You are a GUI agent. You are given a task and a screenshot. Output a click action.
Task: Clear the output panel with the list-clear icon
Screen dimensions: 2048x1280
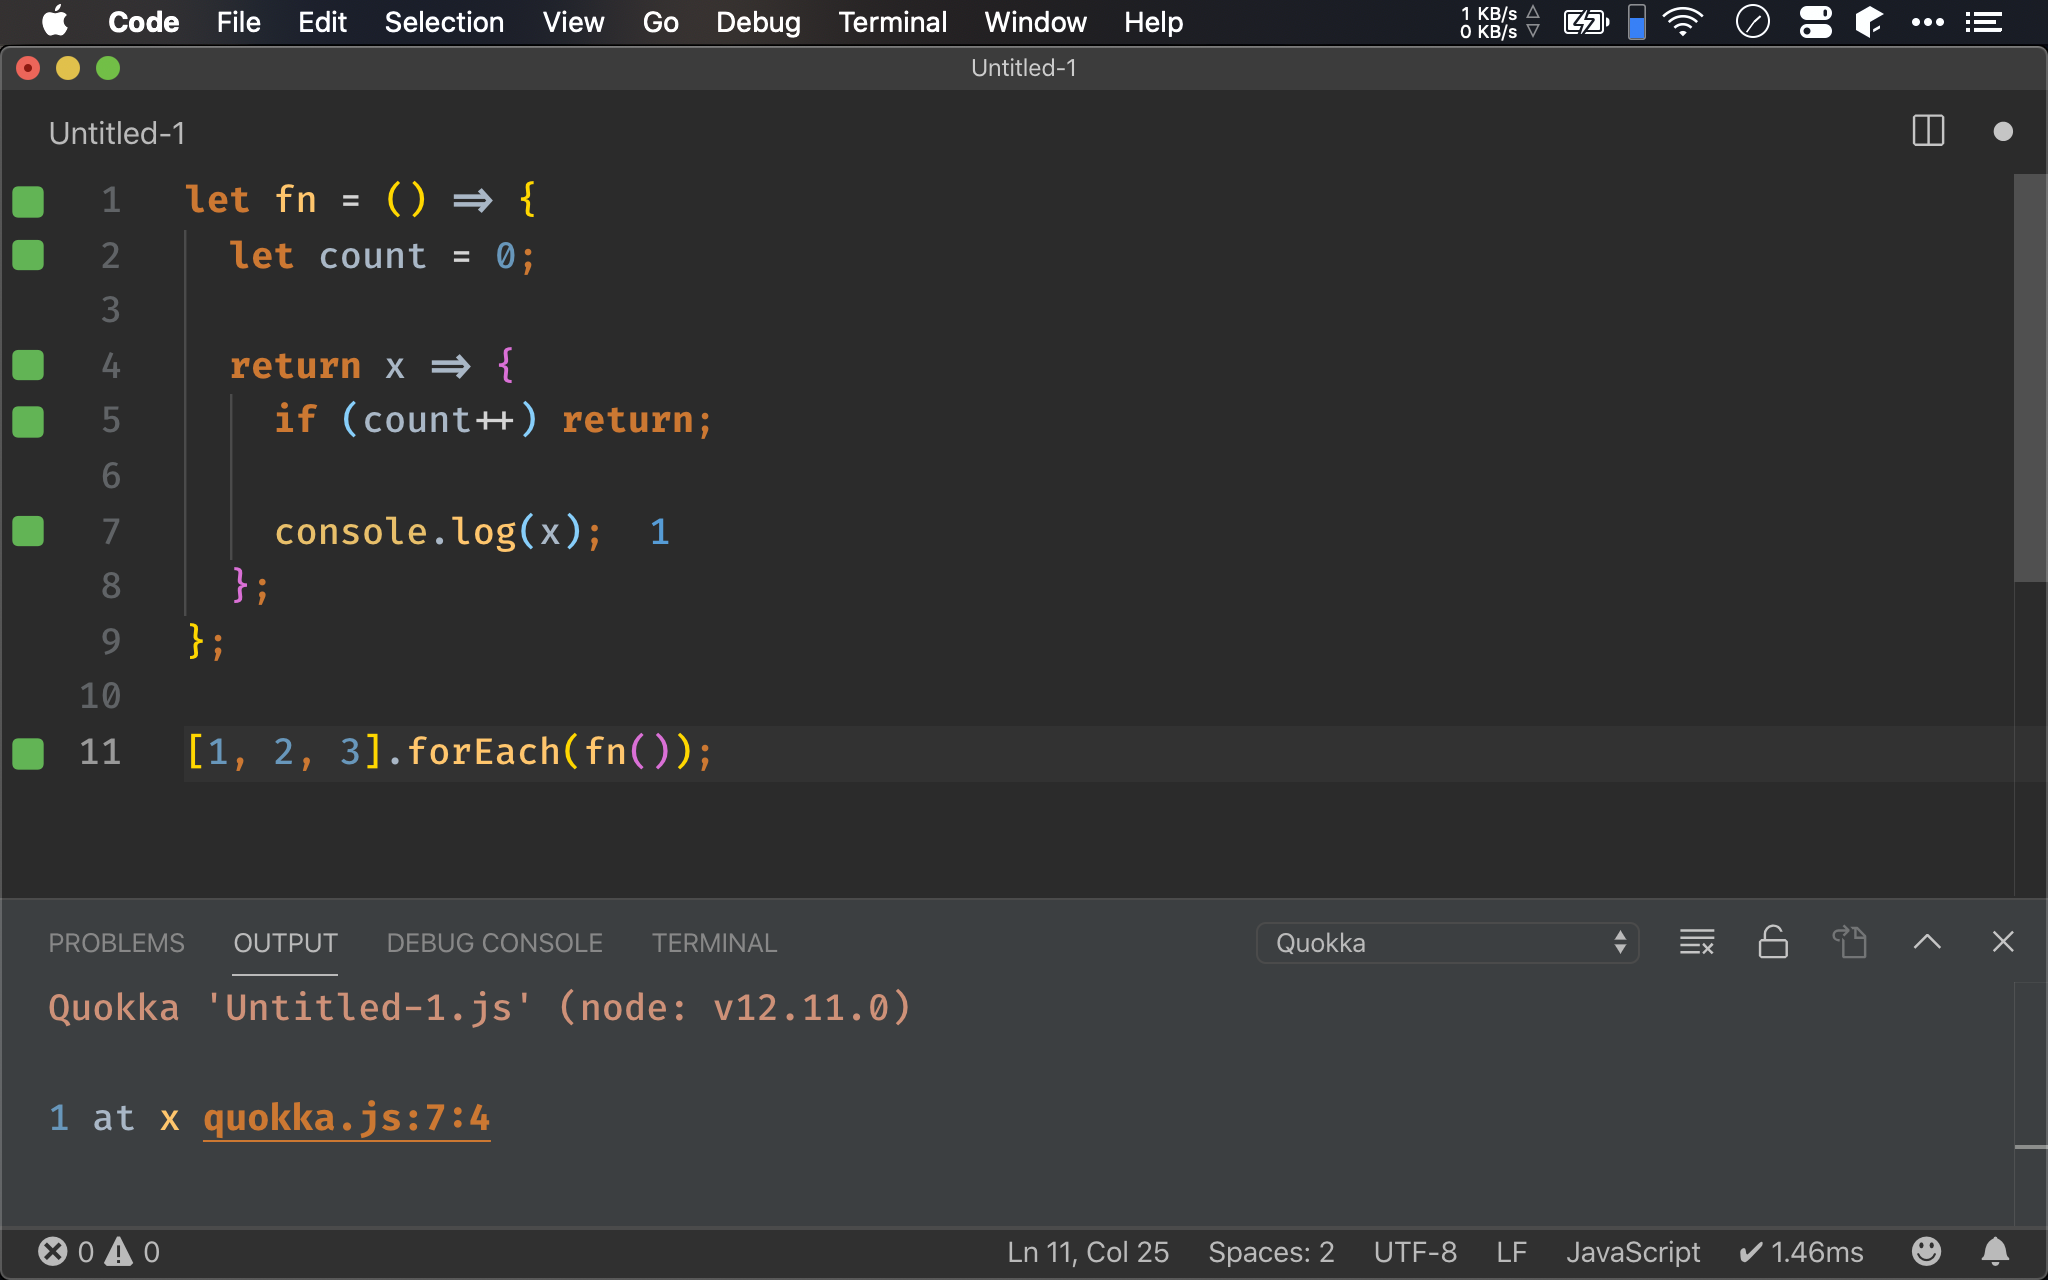[1696, 942]
